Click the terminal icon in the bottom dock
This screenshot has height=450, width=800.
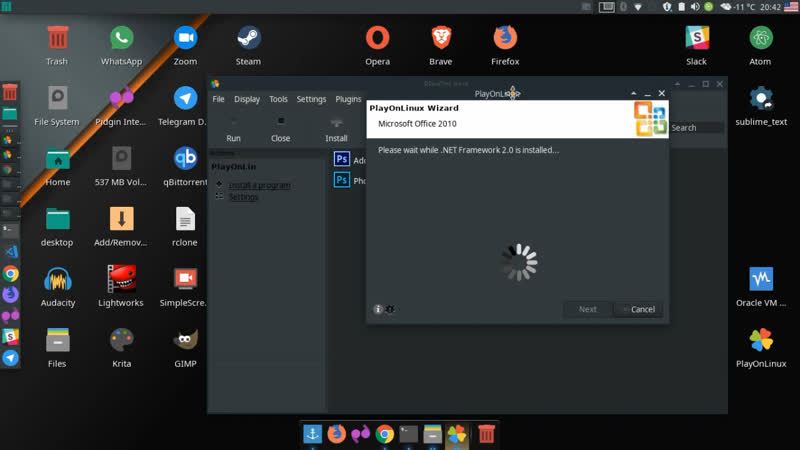click(x=409, y=434)
